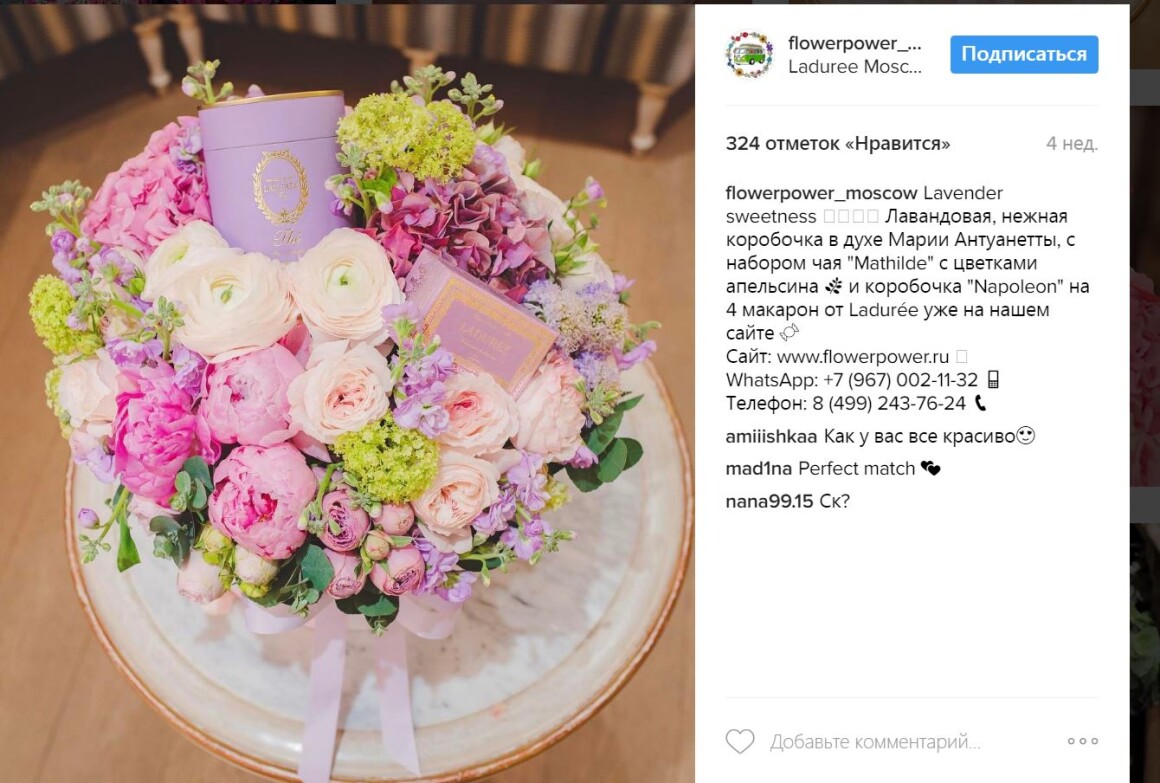Open the three-dot more options menu

[x=1082, y=741]
